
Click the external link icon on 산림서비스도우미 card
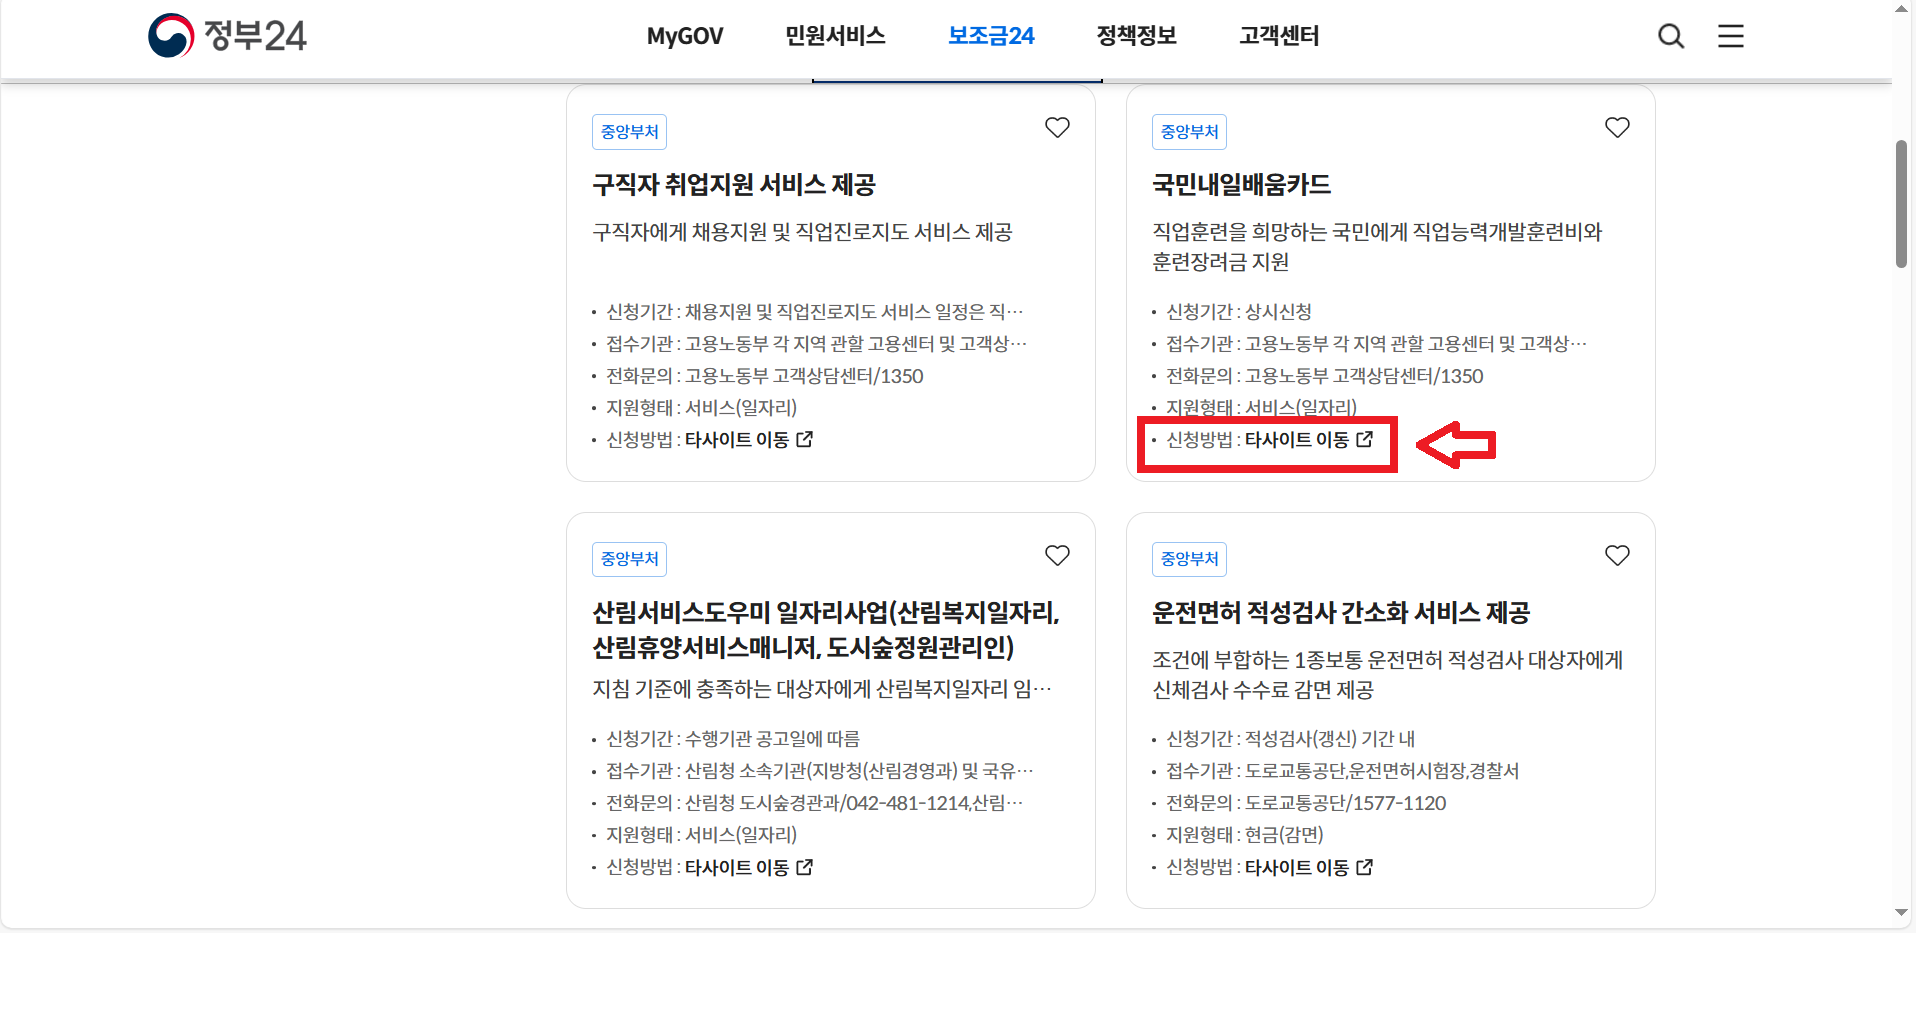coord(804,867)
